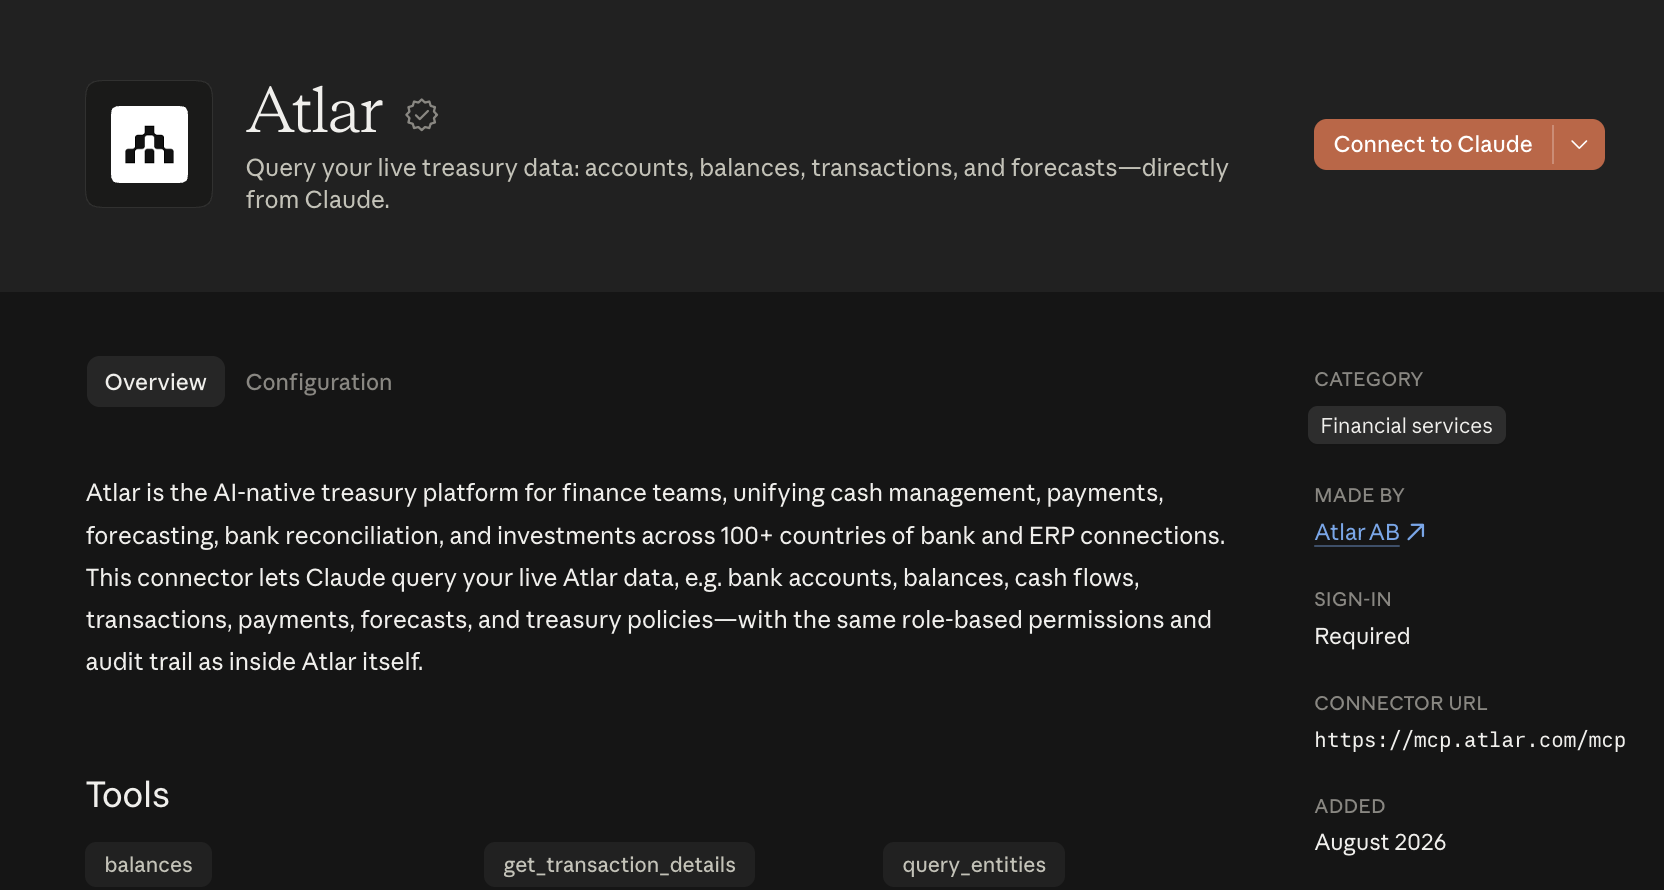Switch to the Configuration tab
The image size is (1664, 890).
click(319, 382)
